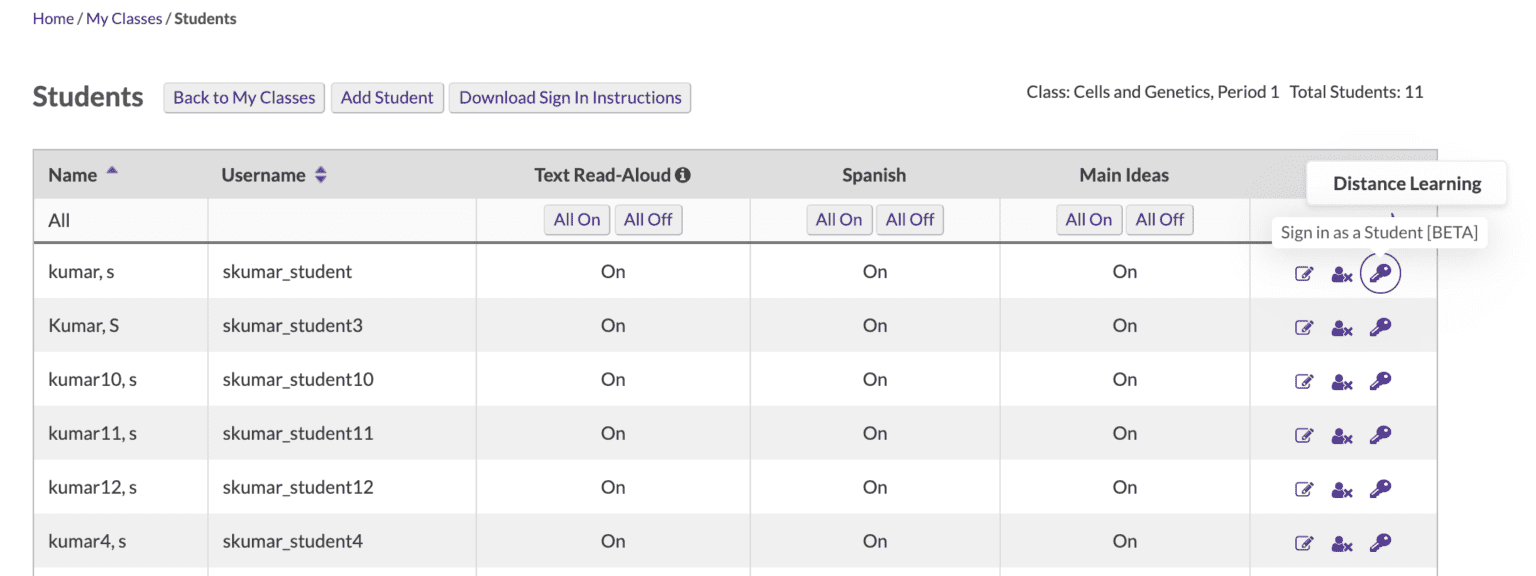Image resolution: width=1536 pixels, height=576 pixels.
Task: Turn All Off for Main Ideas column
Action: (1159, 219)
